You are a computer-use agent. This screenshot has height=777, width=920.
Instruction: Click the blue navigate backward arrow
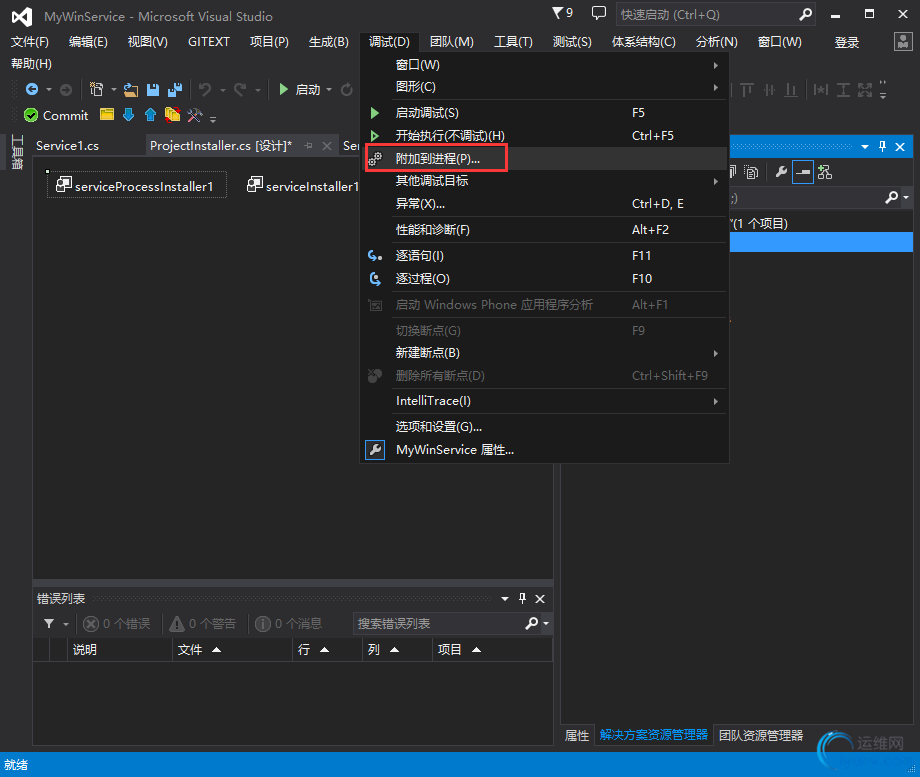click(x=32, y=90)
